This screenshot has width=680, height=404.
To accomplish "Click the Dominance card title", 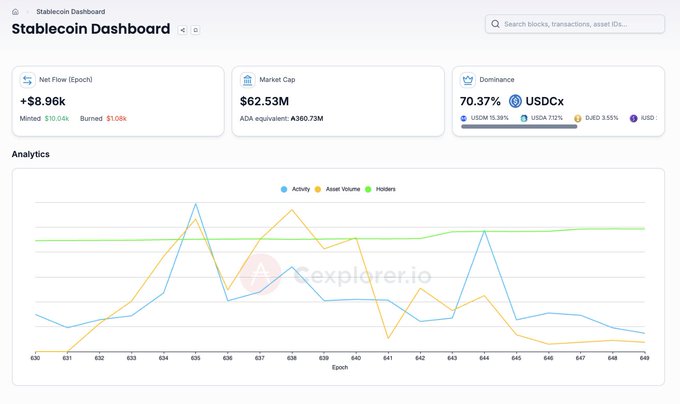I will (497, 80).
